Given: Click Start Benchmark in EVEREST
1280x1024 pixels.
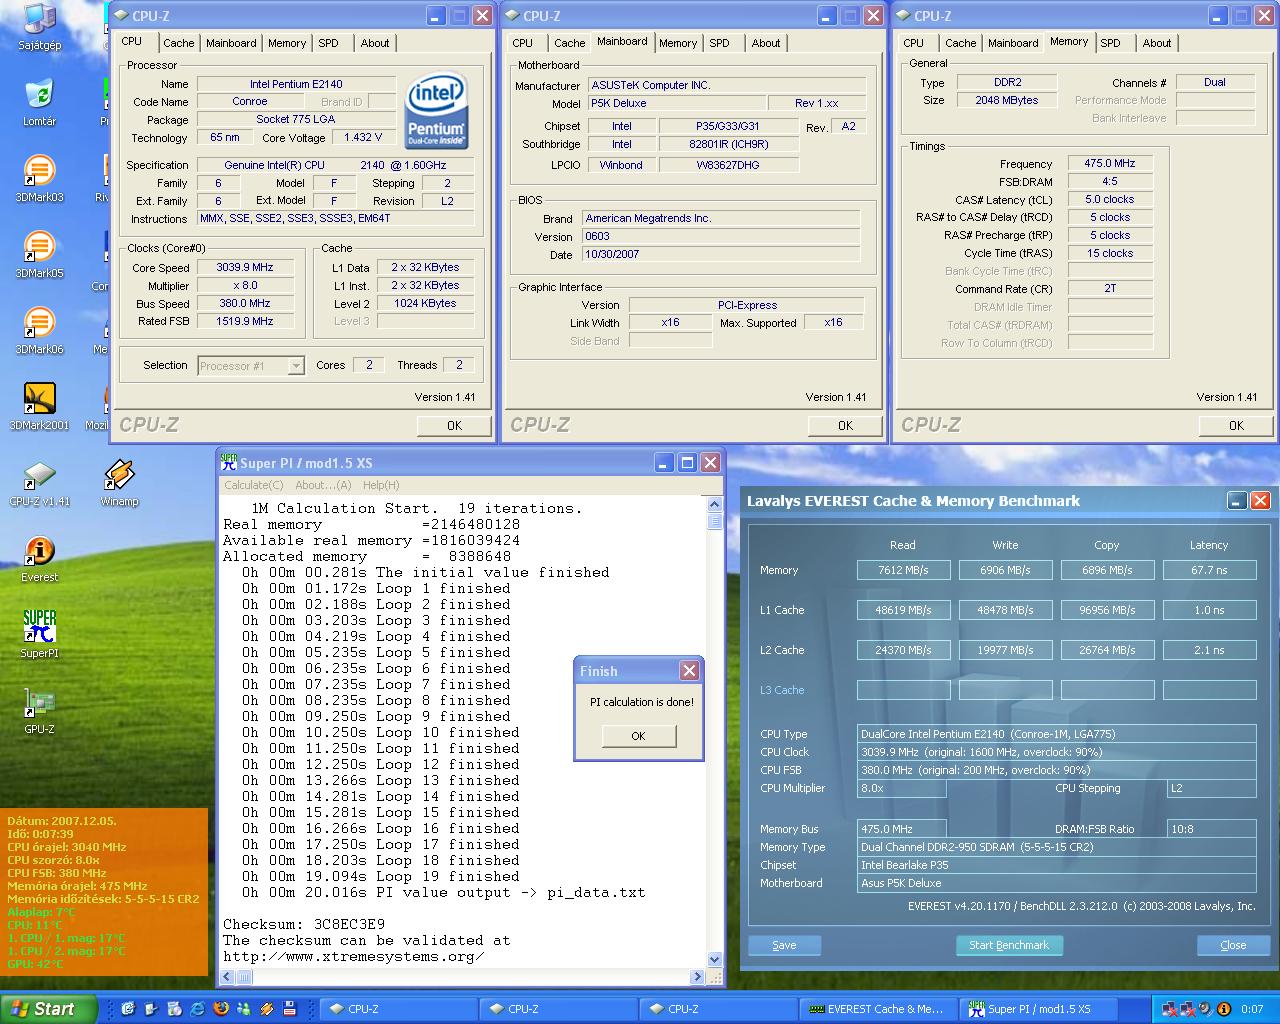Looking at the screenshot, I should point(1009,945).
